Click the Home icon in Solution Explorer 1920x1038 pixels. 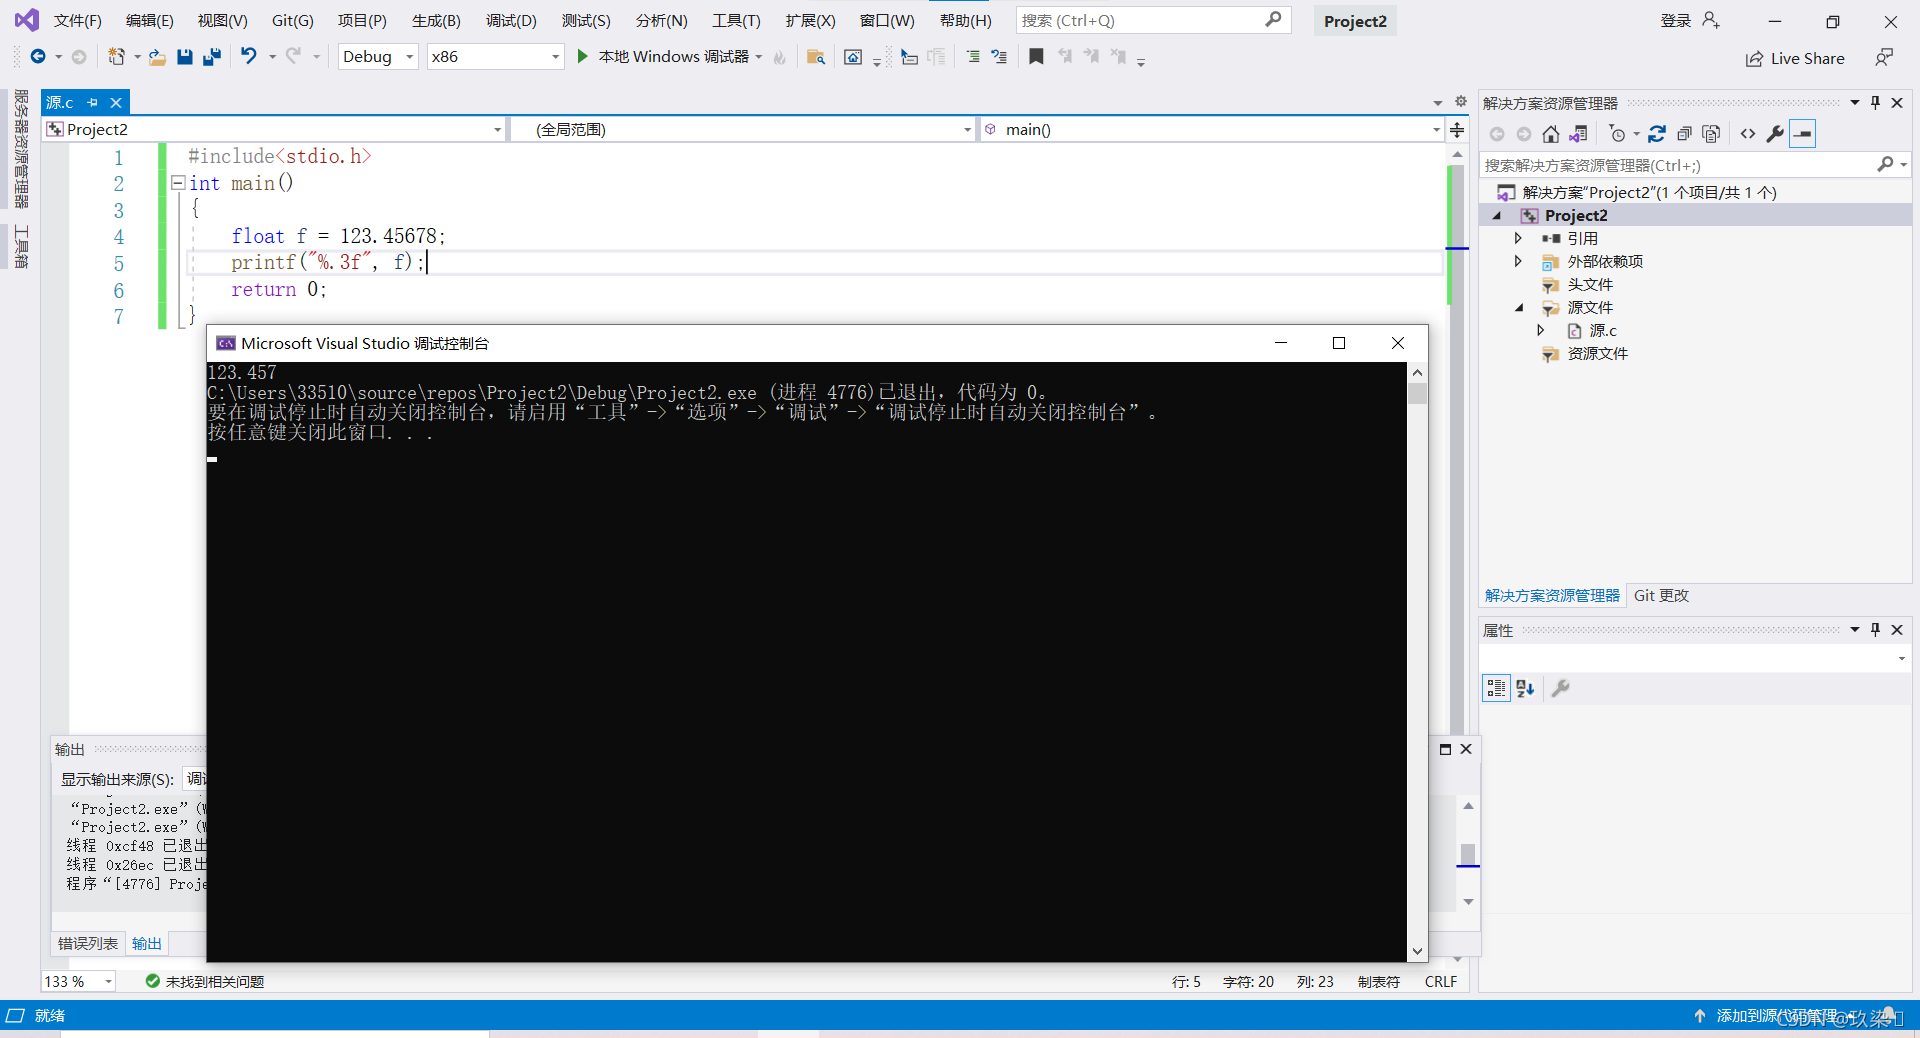click(1550, 134)
